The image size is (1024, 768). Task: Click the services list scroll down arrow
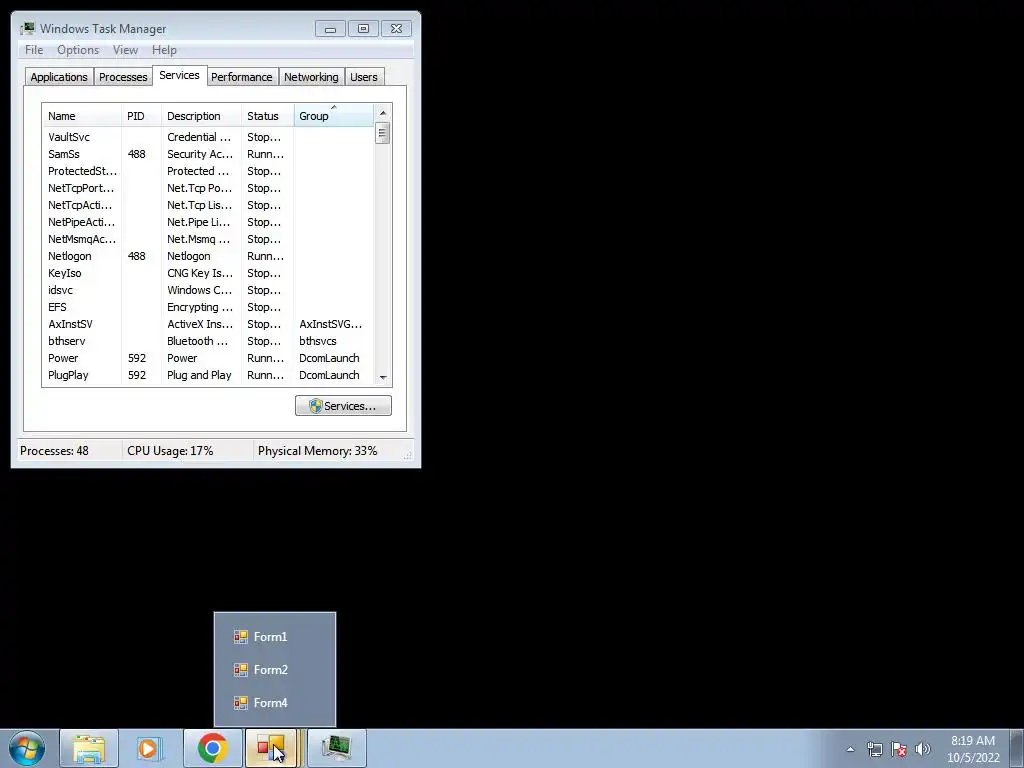[383, 377]
